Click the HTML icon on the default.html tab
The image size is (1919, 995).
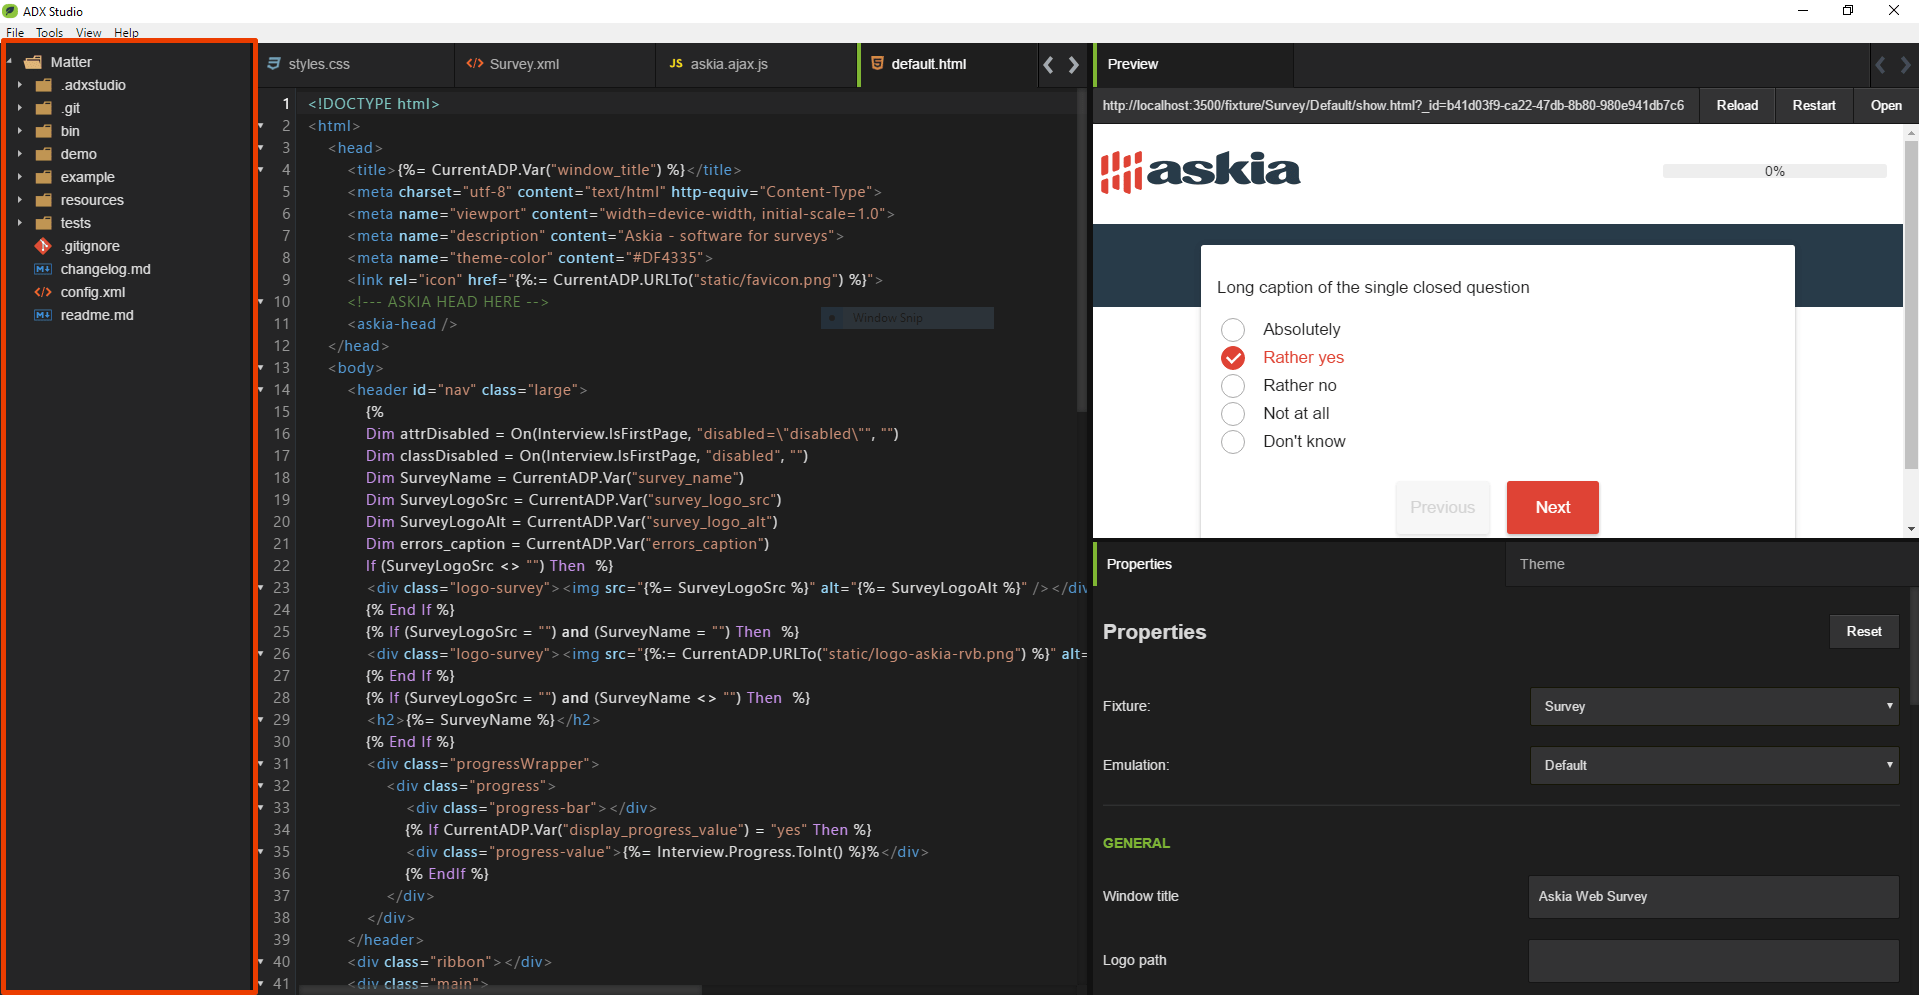[877, 64]
